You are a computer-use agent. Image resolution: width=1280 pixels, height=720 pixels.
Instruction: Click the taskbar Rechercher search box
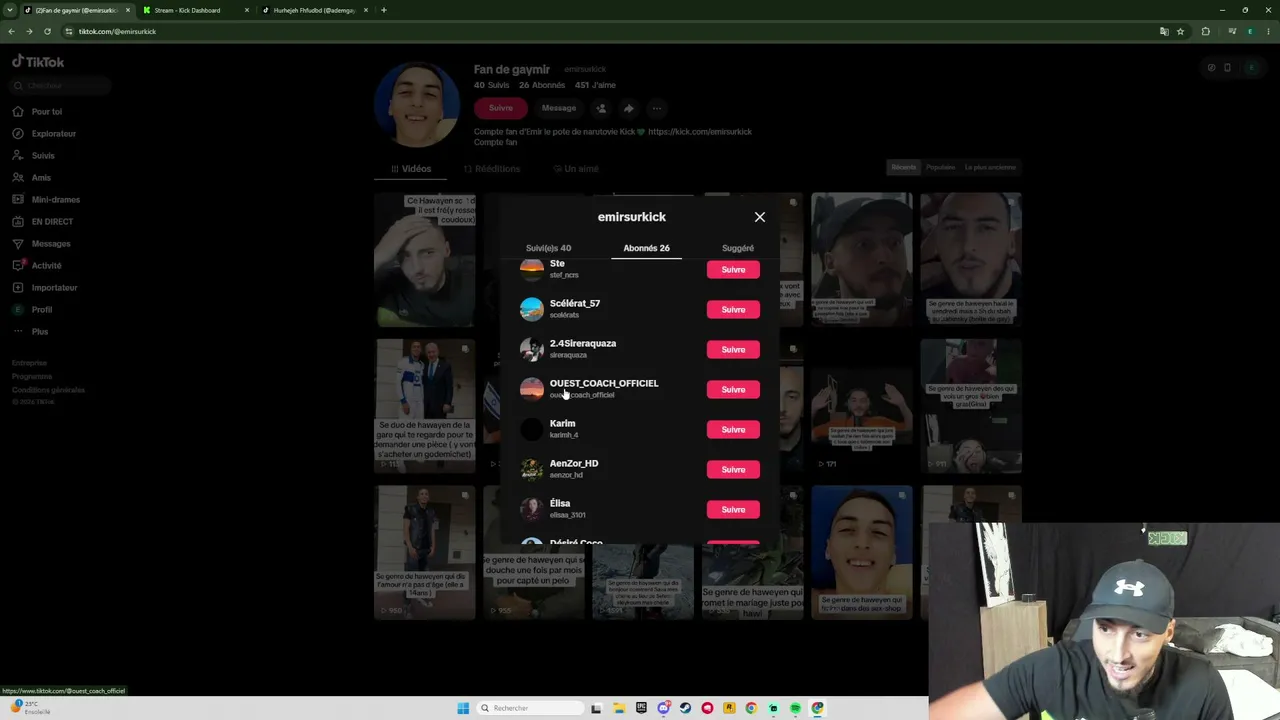529,708
